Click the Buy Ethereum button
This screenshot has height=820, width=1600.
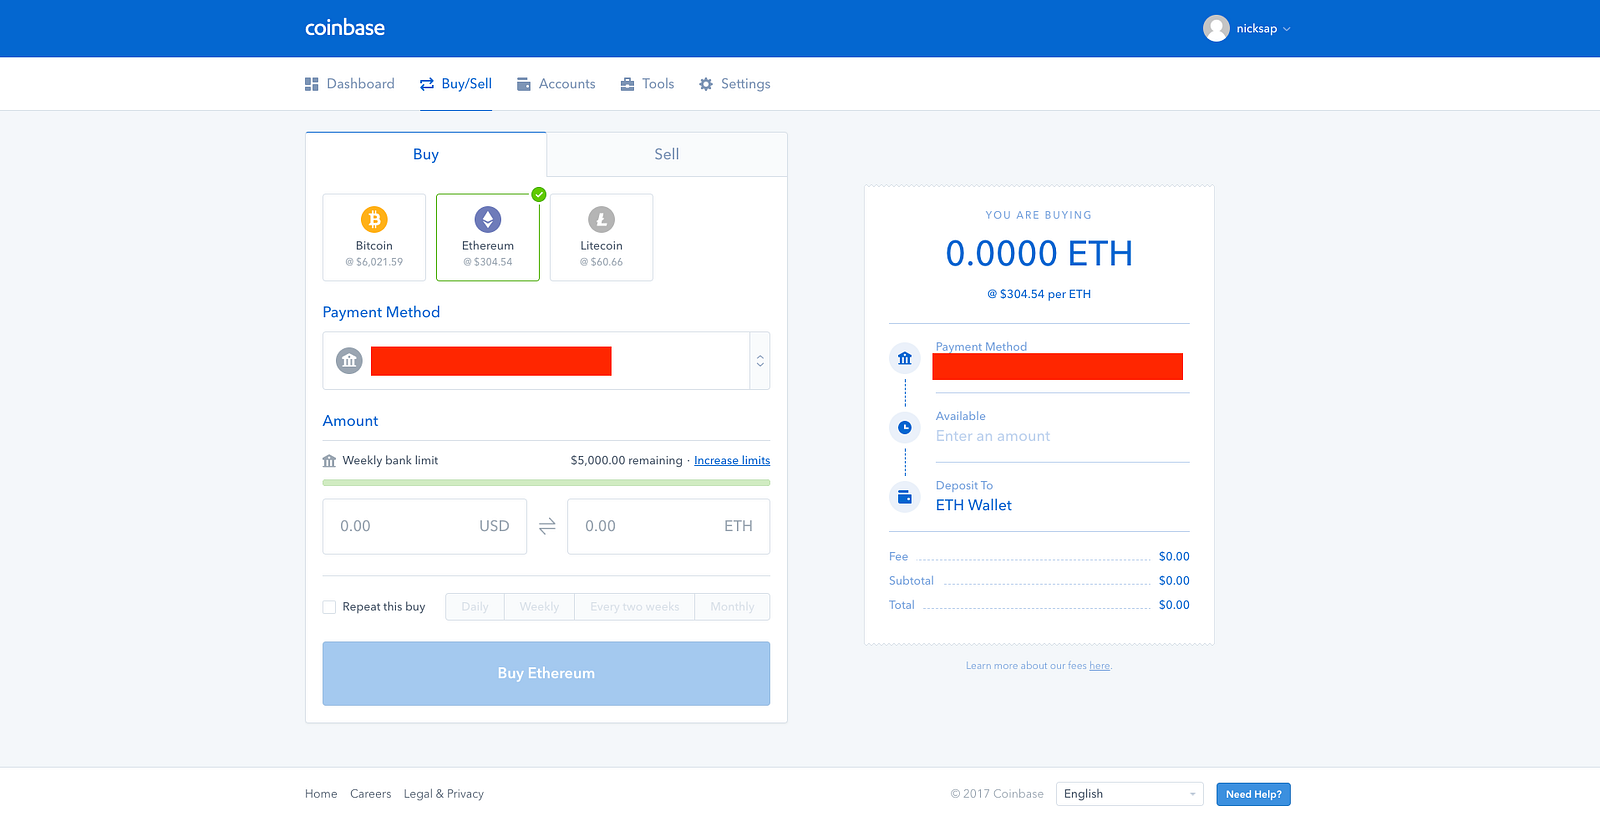[546, 674]
